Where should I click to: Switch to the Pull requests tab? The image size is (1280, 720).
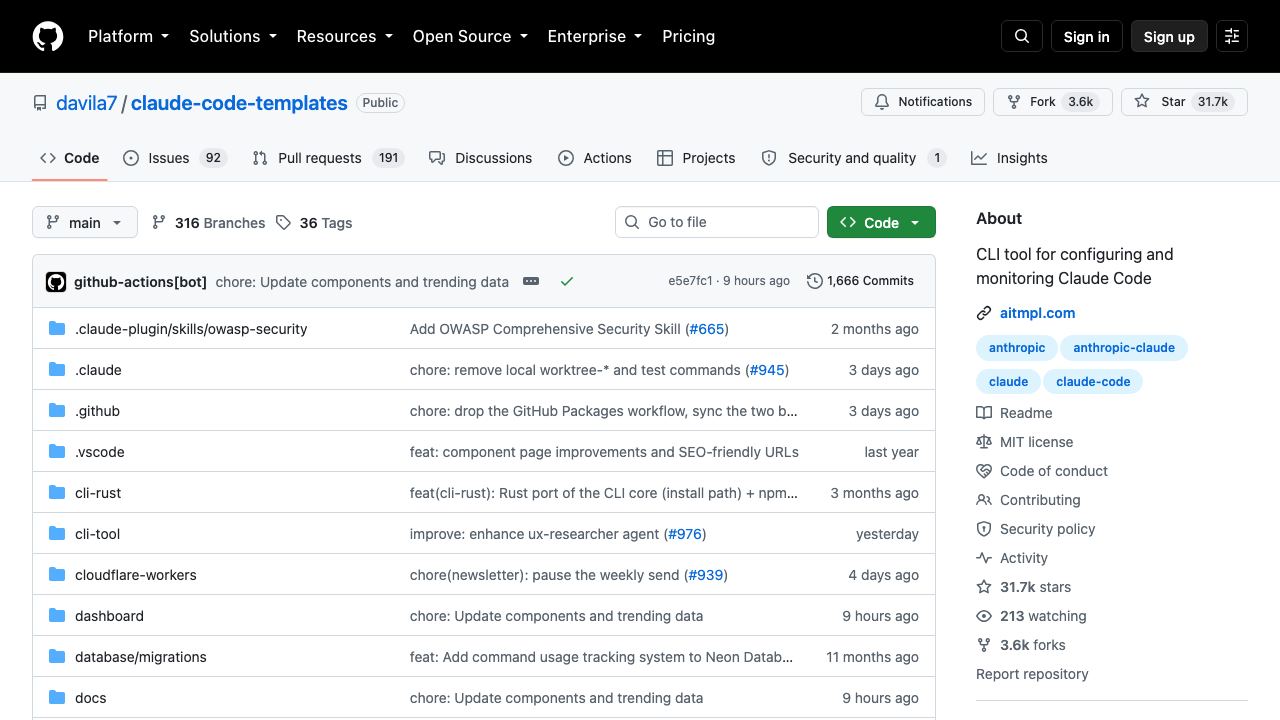coord(328,158)
